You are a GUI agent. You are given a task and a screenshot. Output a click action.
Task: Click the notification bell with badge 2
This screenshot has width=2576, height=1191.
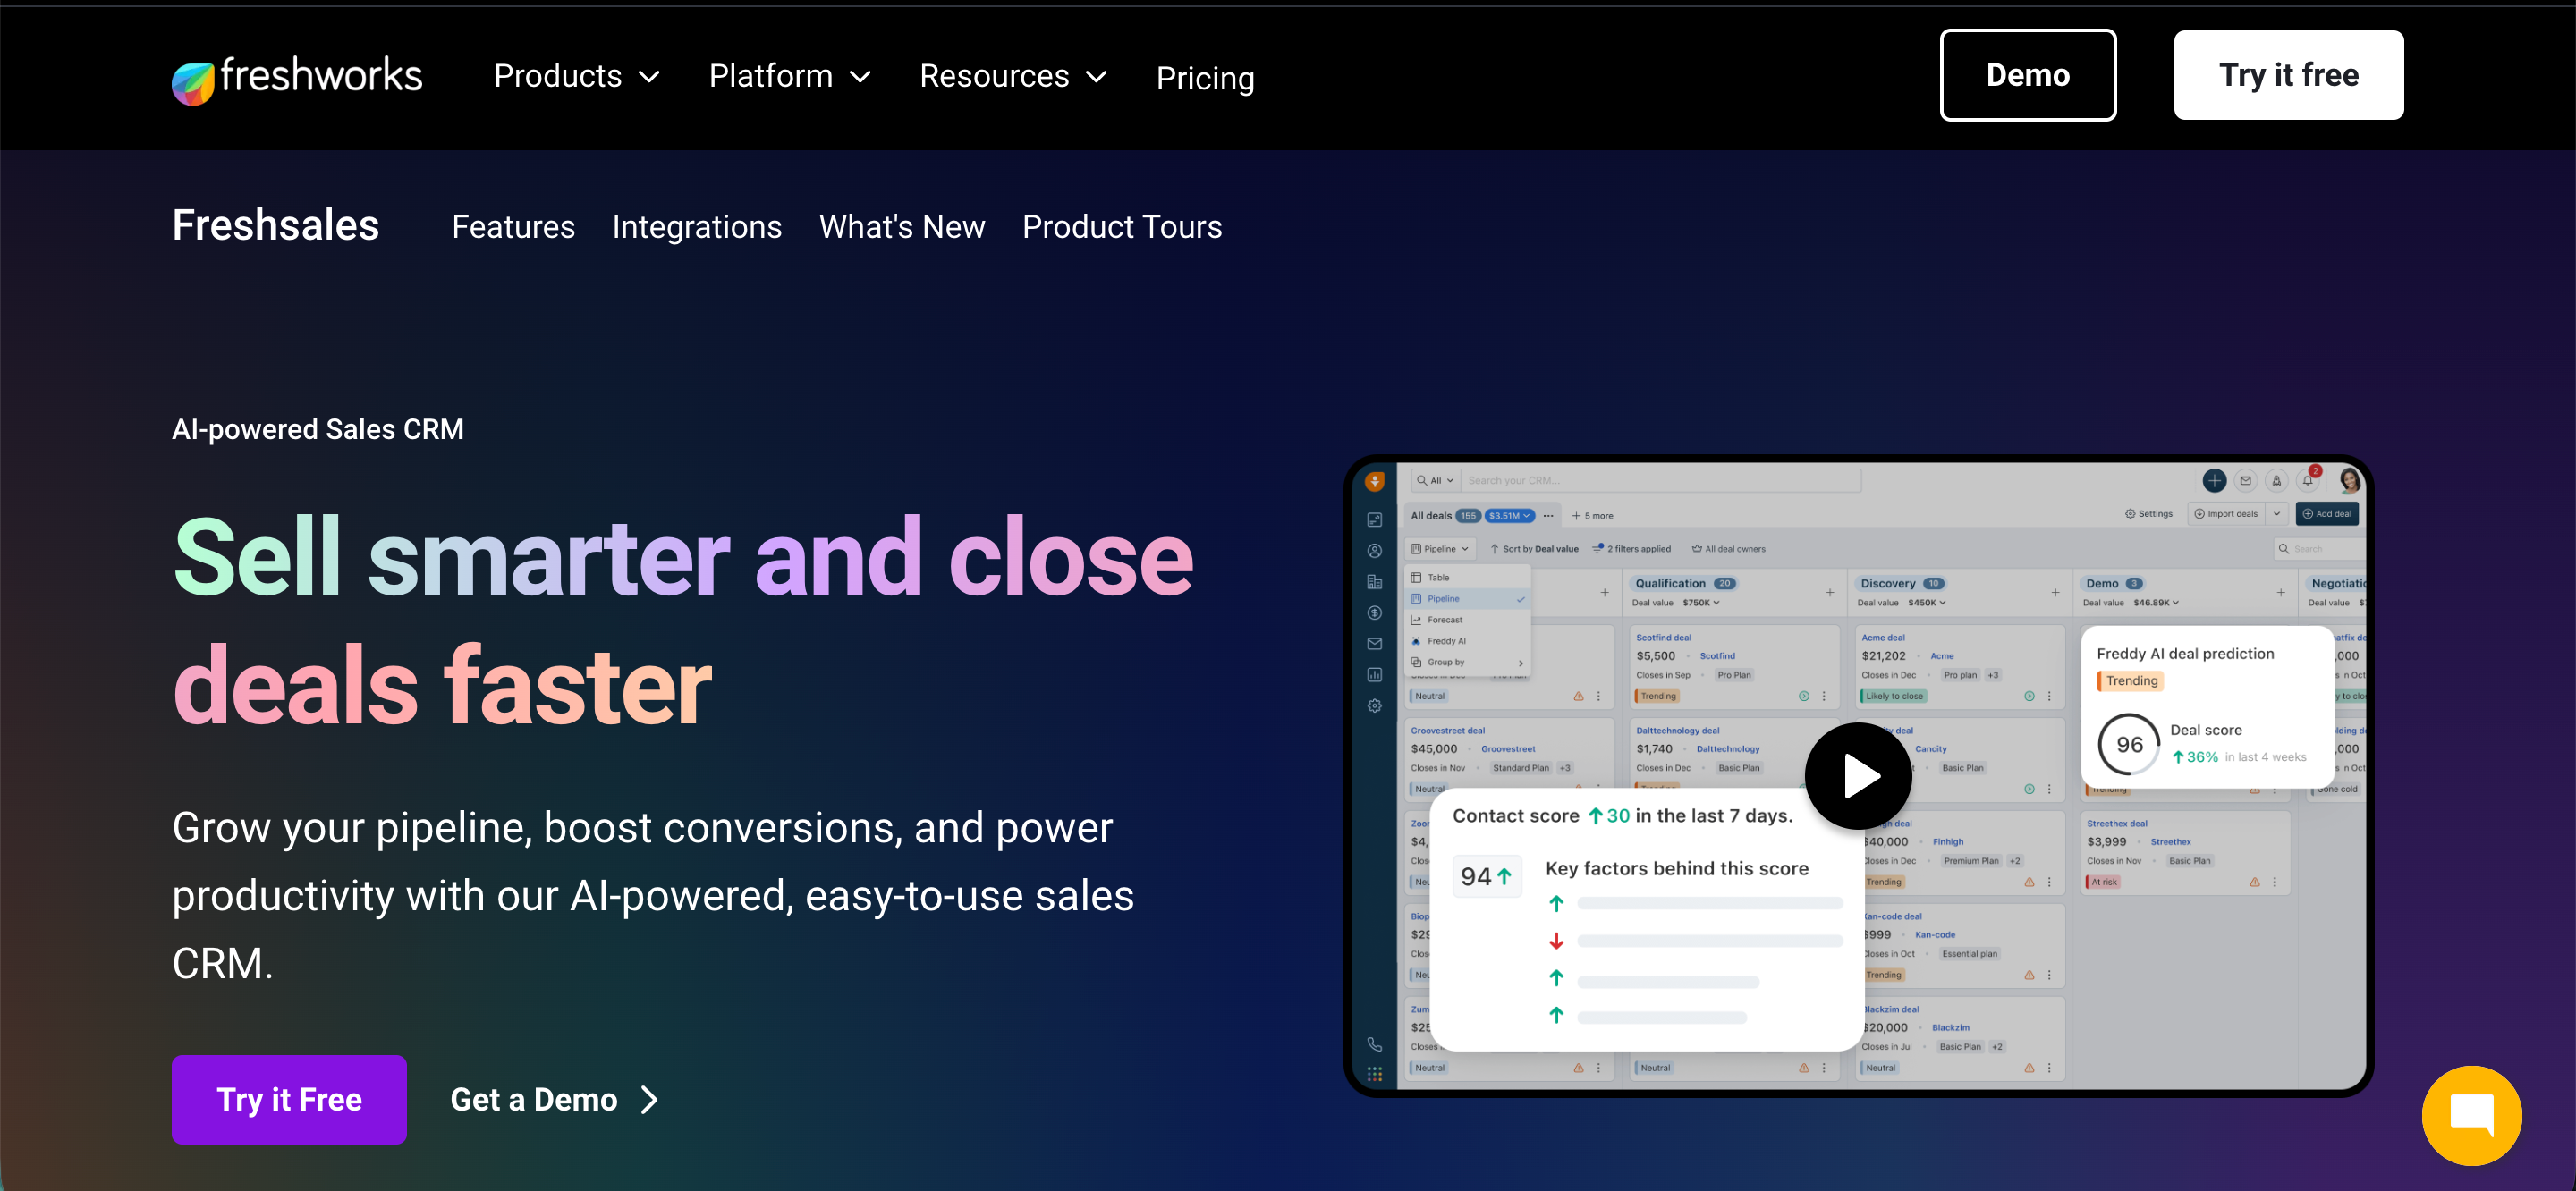2308,480
